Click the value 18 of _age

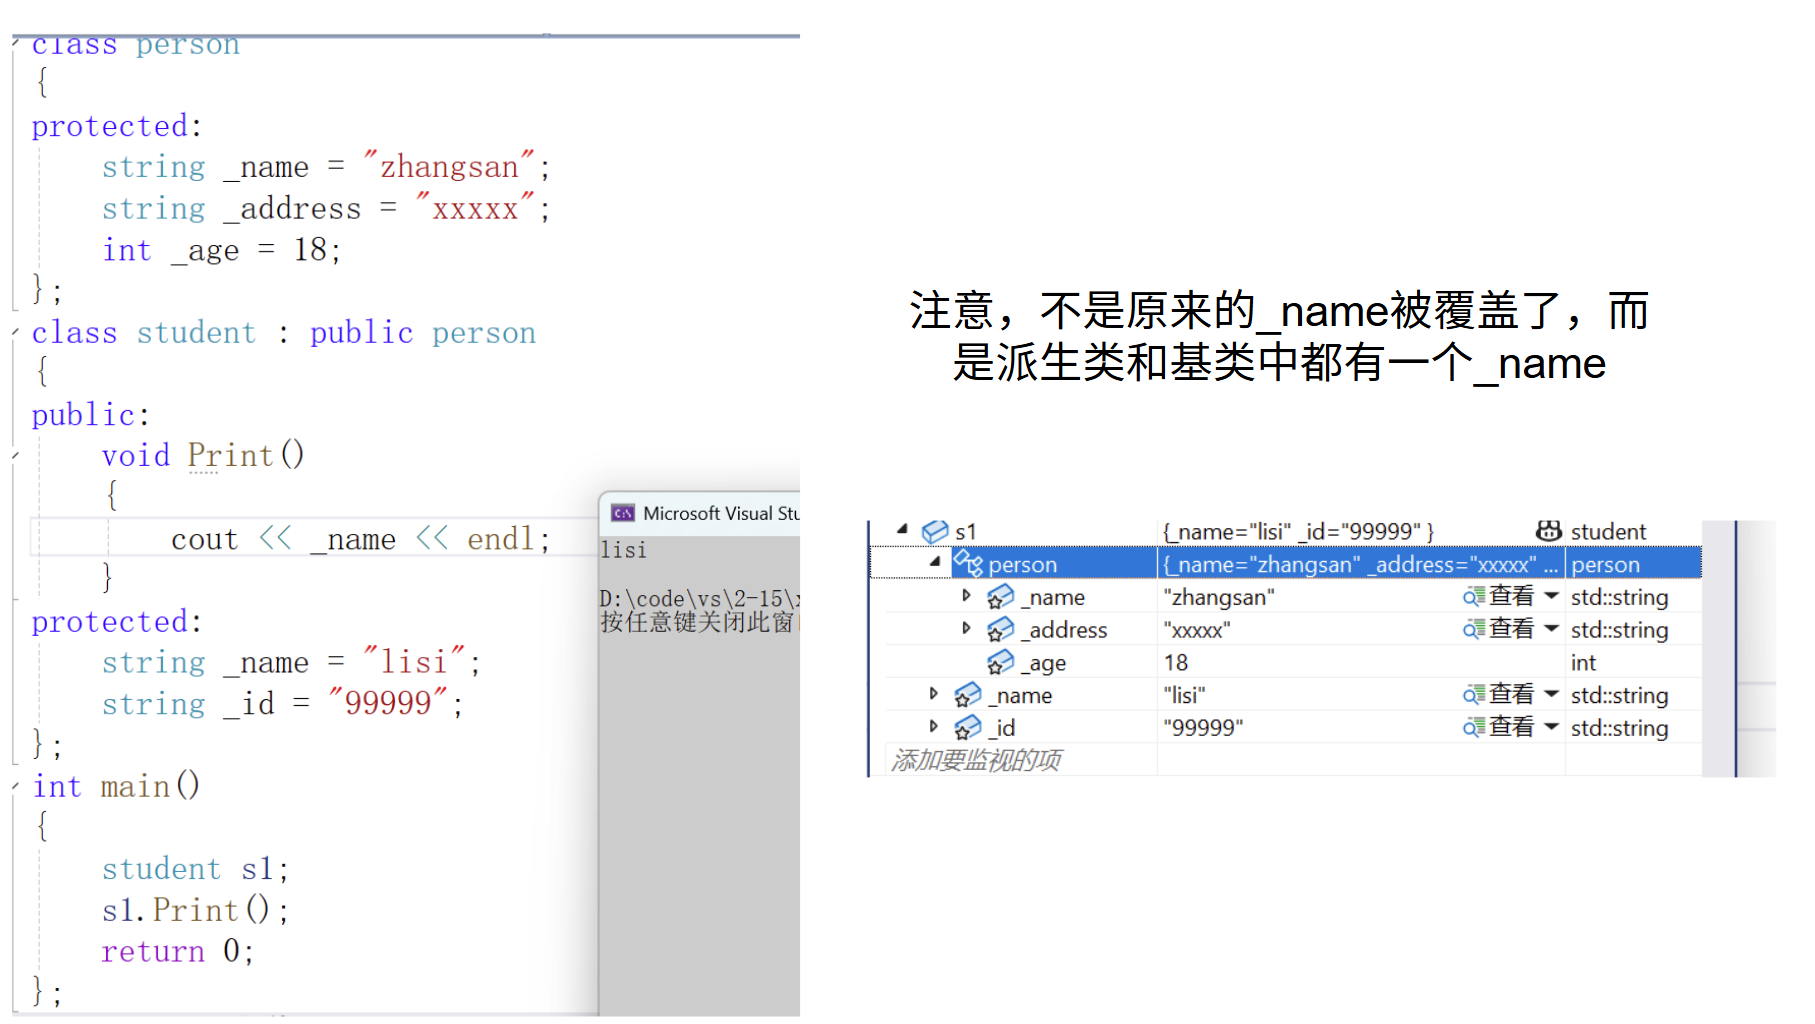click(x=1176, y=662)
